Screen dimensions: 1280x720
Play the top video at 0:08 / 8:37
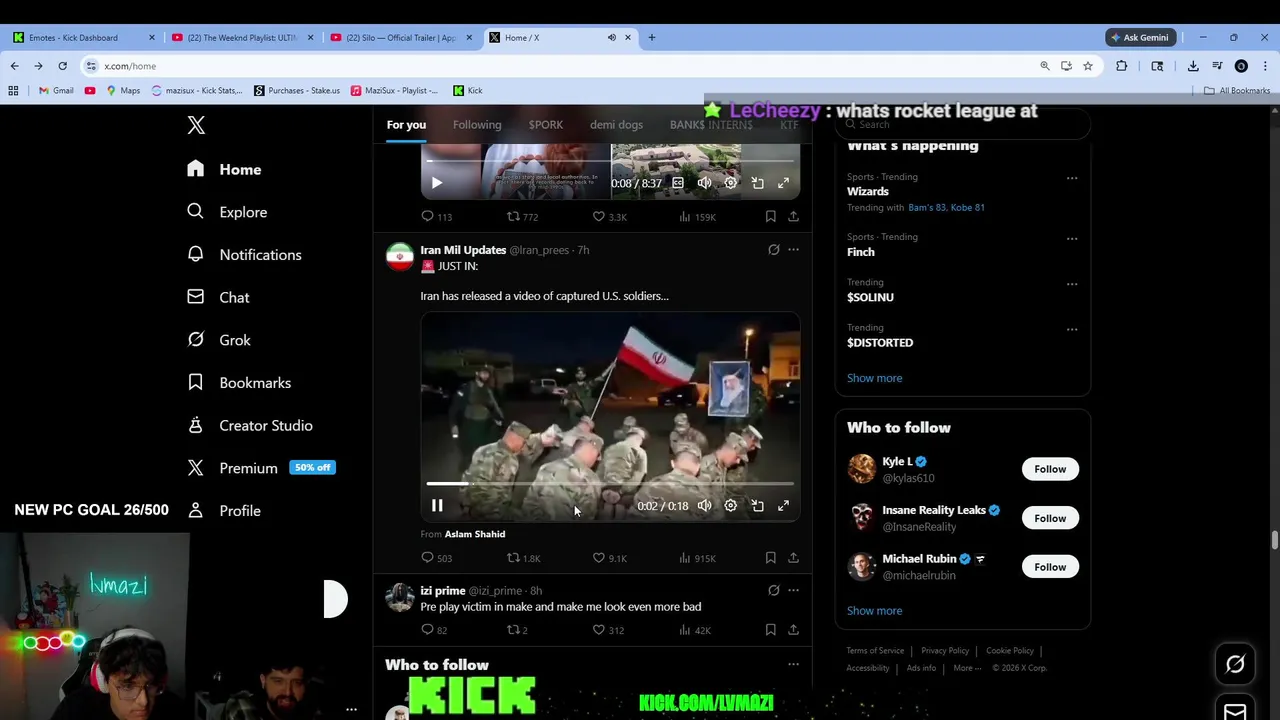coord(437,183)
